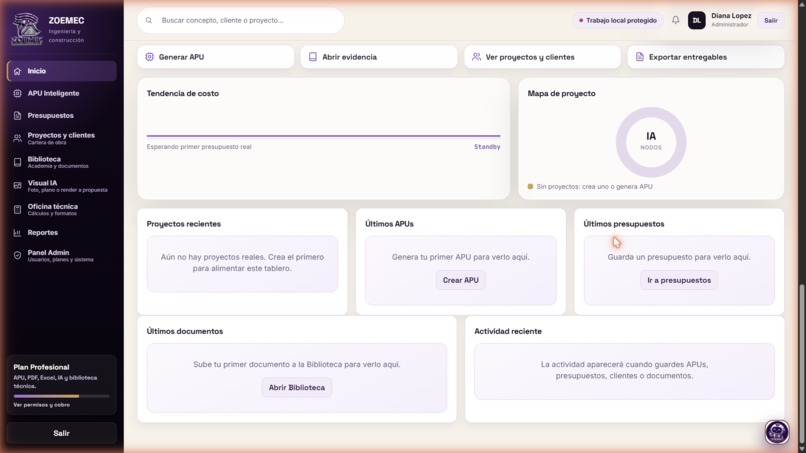Click Ver proyectos y clientes button
806x453 pixels.
542,57
